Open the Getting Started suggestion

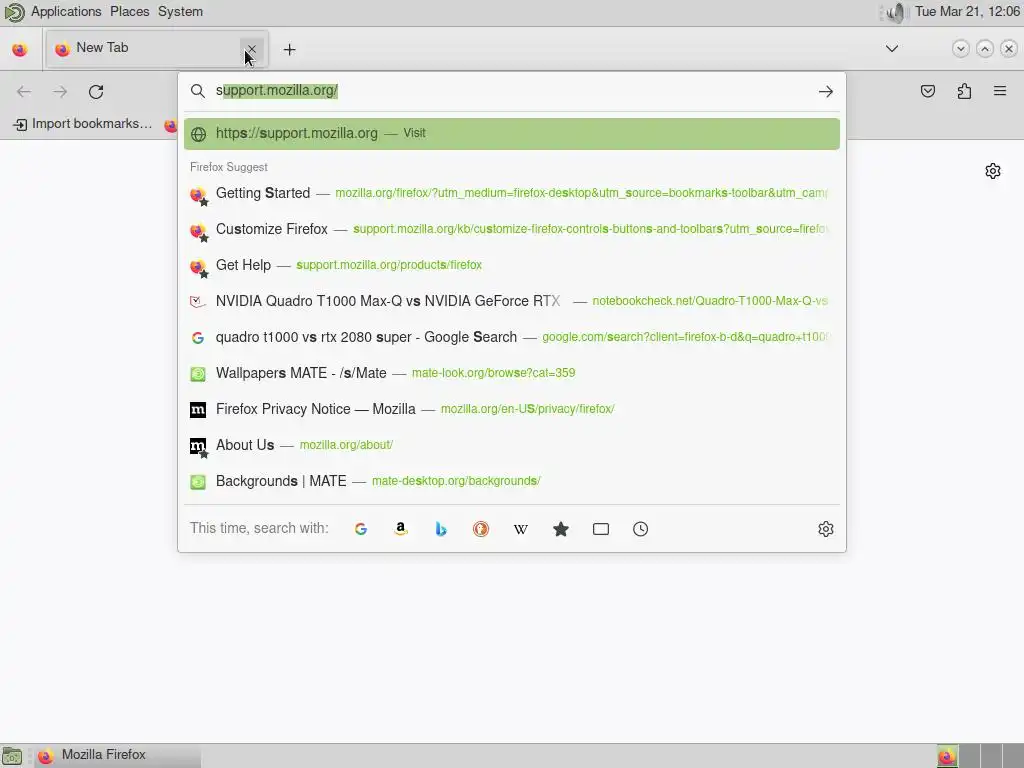click(x=511, y=193)
